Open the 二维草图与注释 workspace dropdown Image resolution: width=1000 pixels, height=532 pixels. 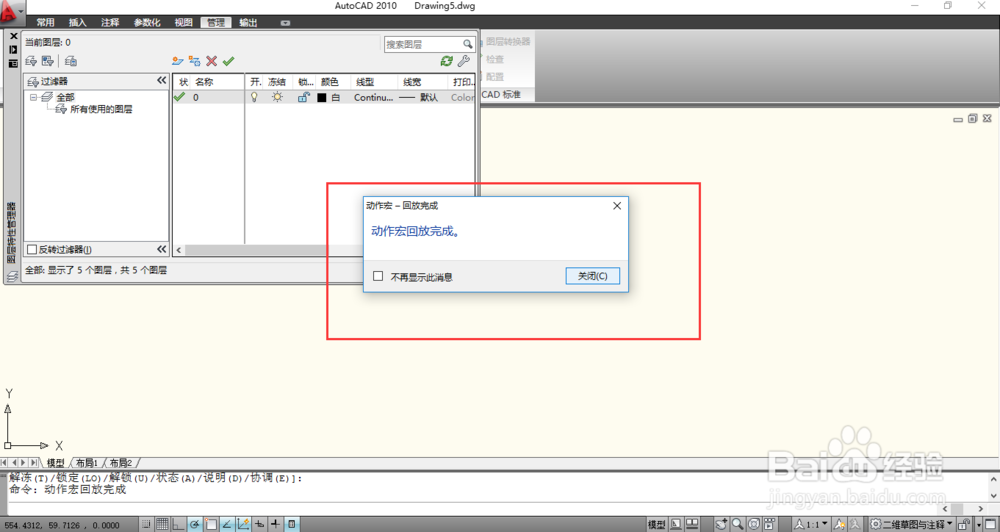[912, 524]
